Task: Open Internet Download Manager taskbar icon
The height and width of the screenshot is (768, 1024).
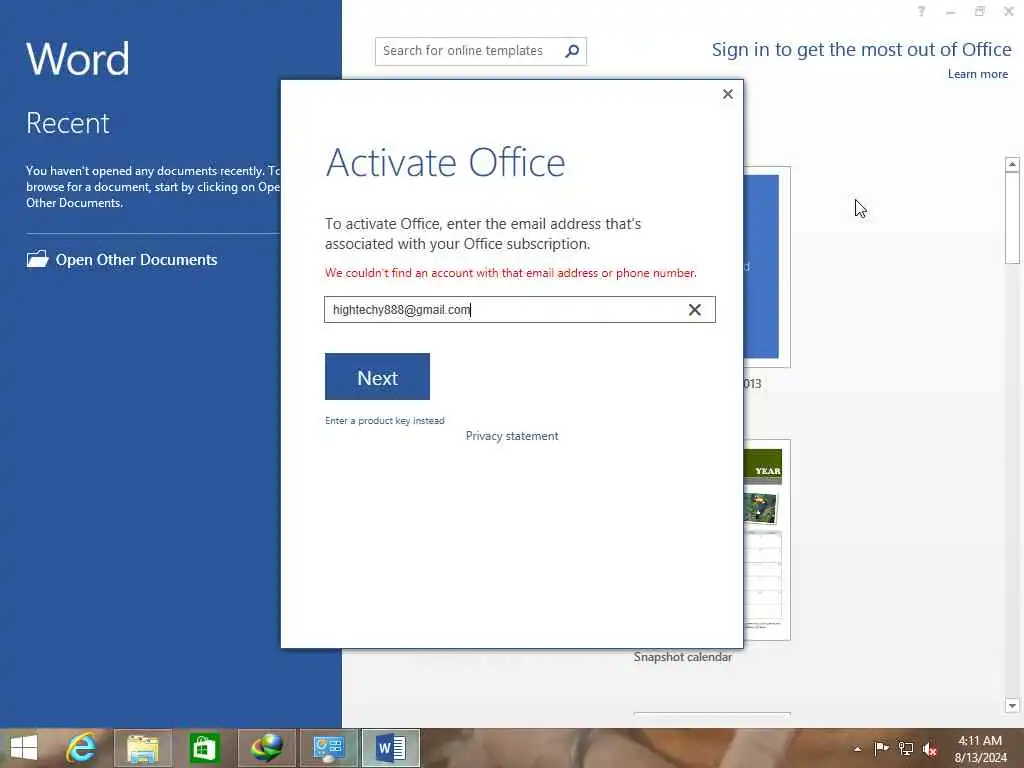Action: pos(266,748)
